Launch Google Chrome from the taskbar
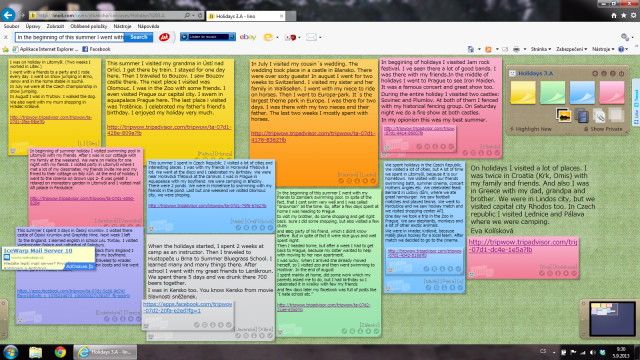This screenshot has height=360, width=640. 60,352
